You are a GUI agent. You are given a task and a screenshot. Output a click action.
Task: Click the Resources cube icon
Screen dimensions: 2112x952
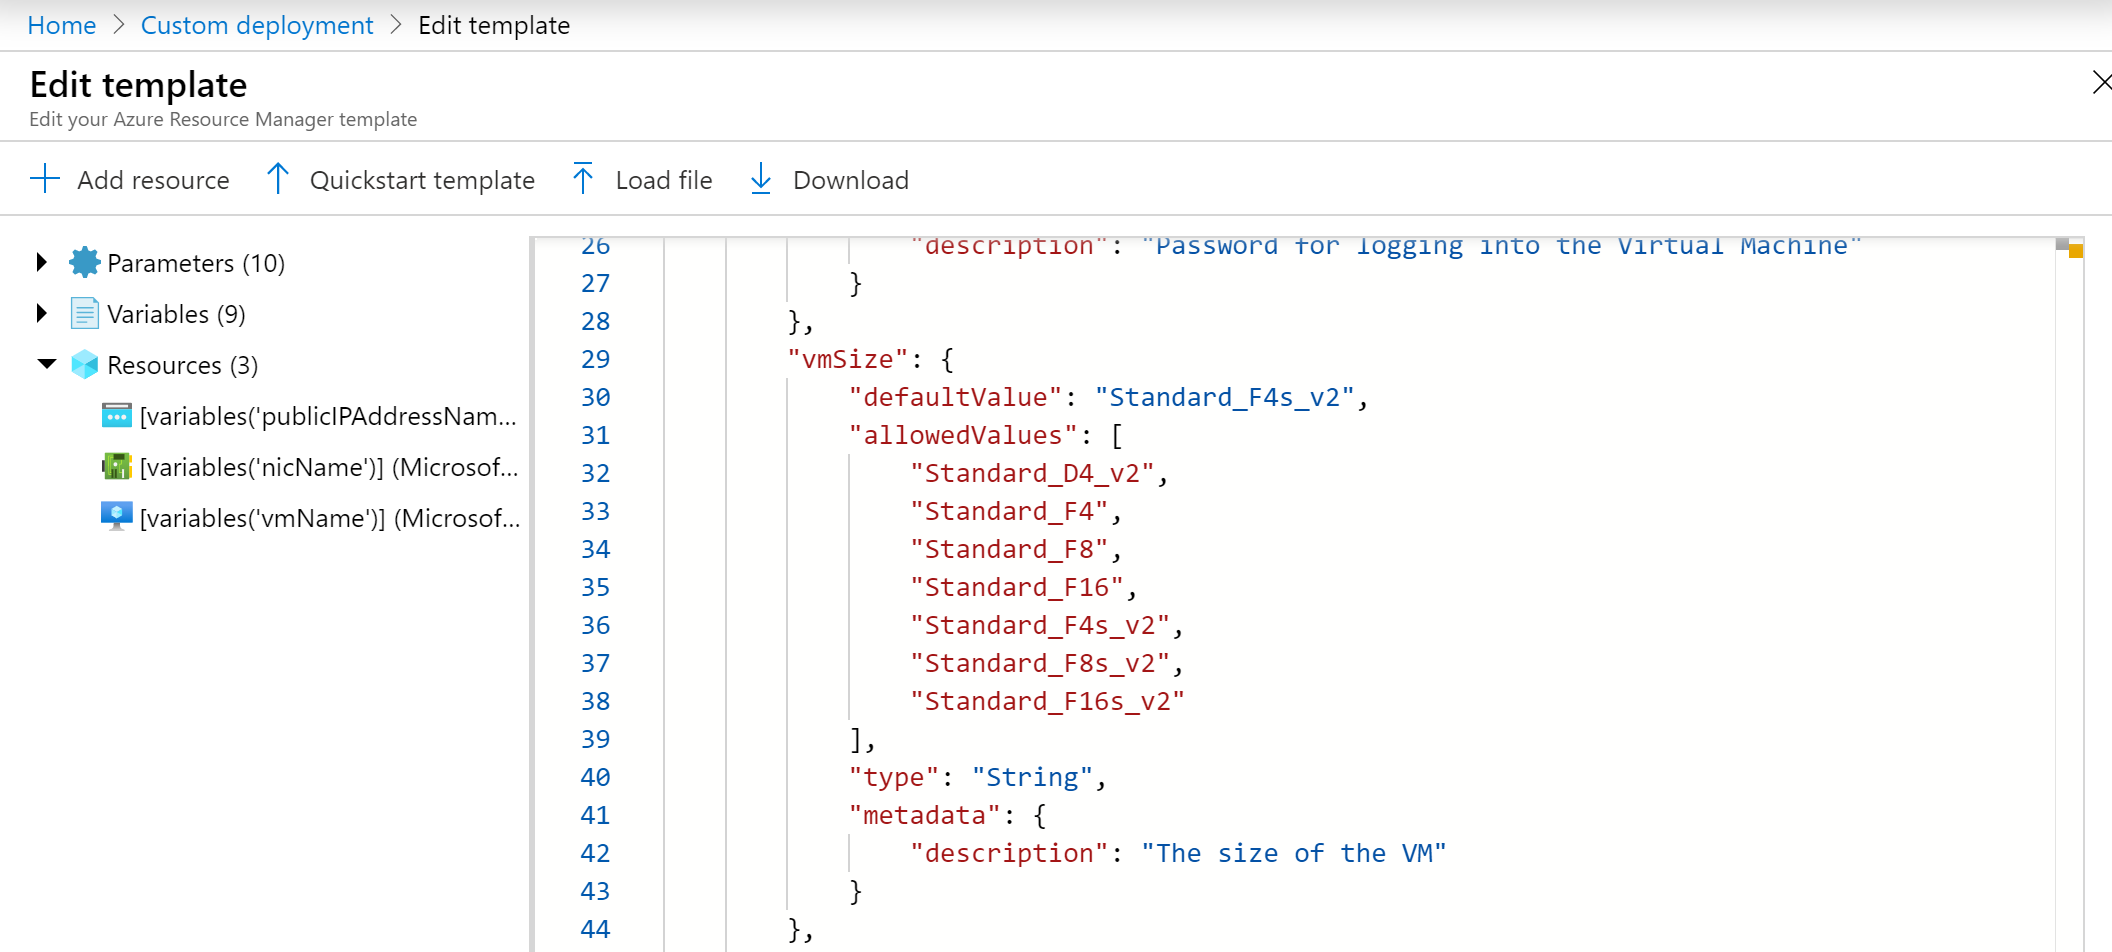pos(85,365)
